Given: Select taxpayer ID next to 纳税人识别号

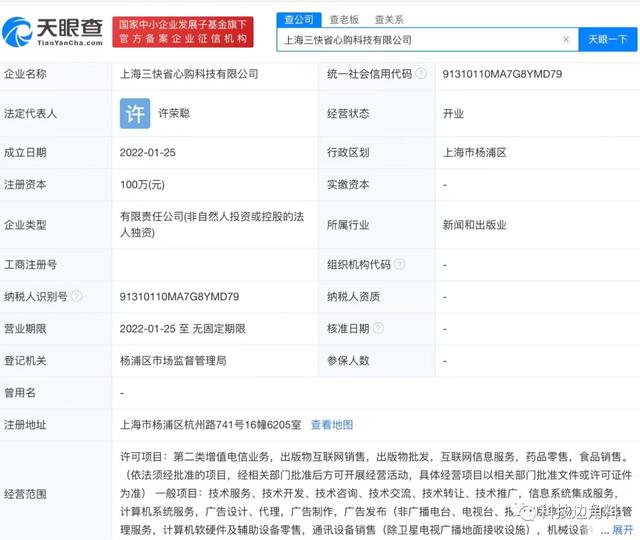Looking at the screenshot, I should tap(180, 296).
